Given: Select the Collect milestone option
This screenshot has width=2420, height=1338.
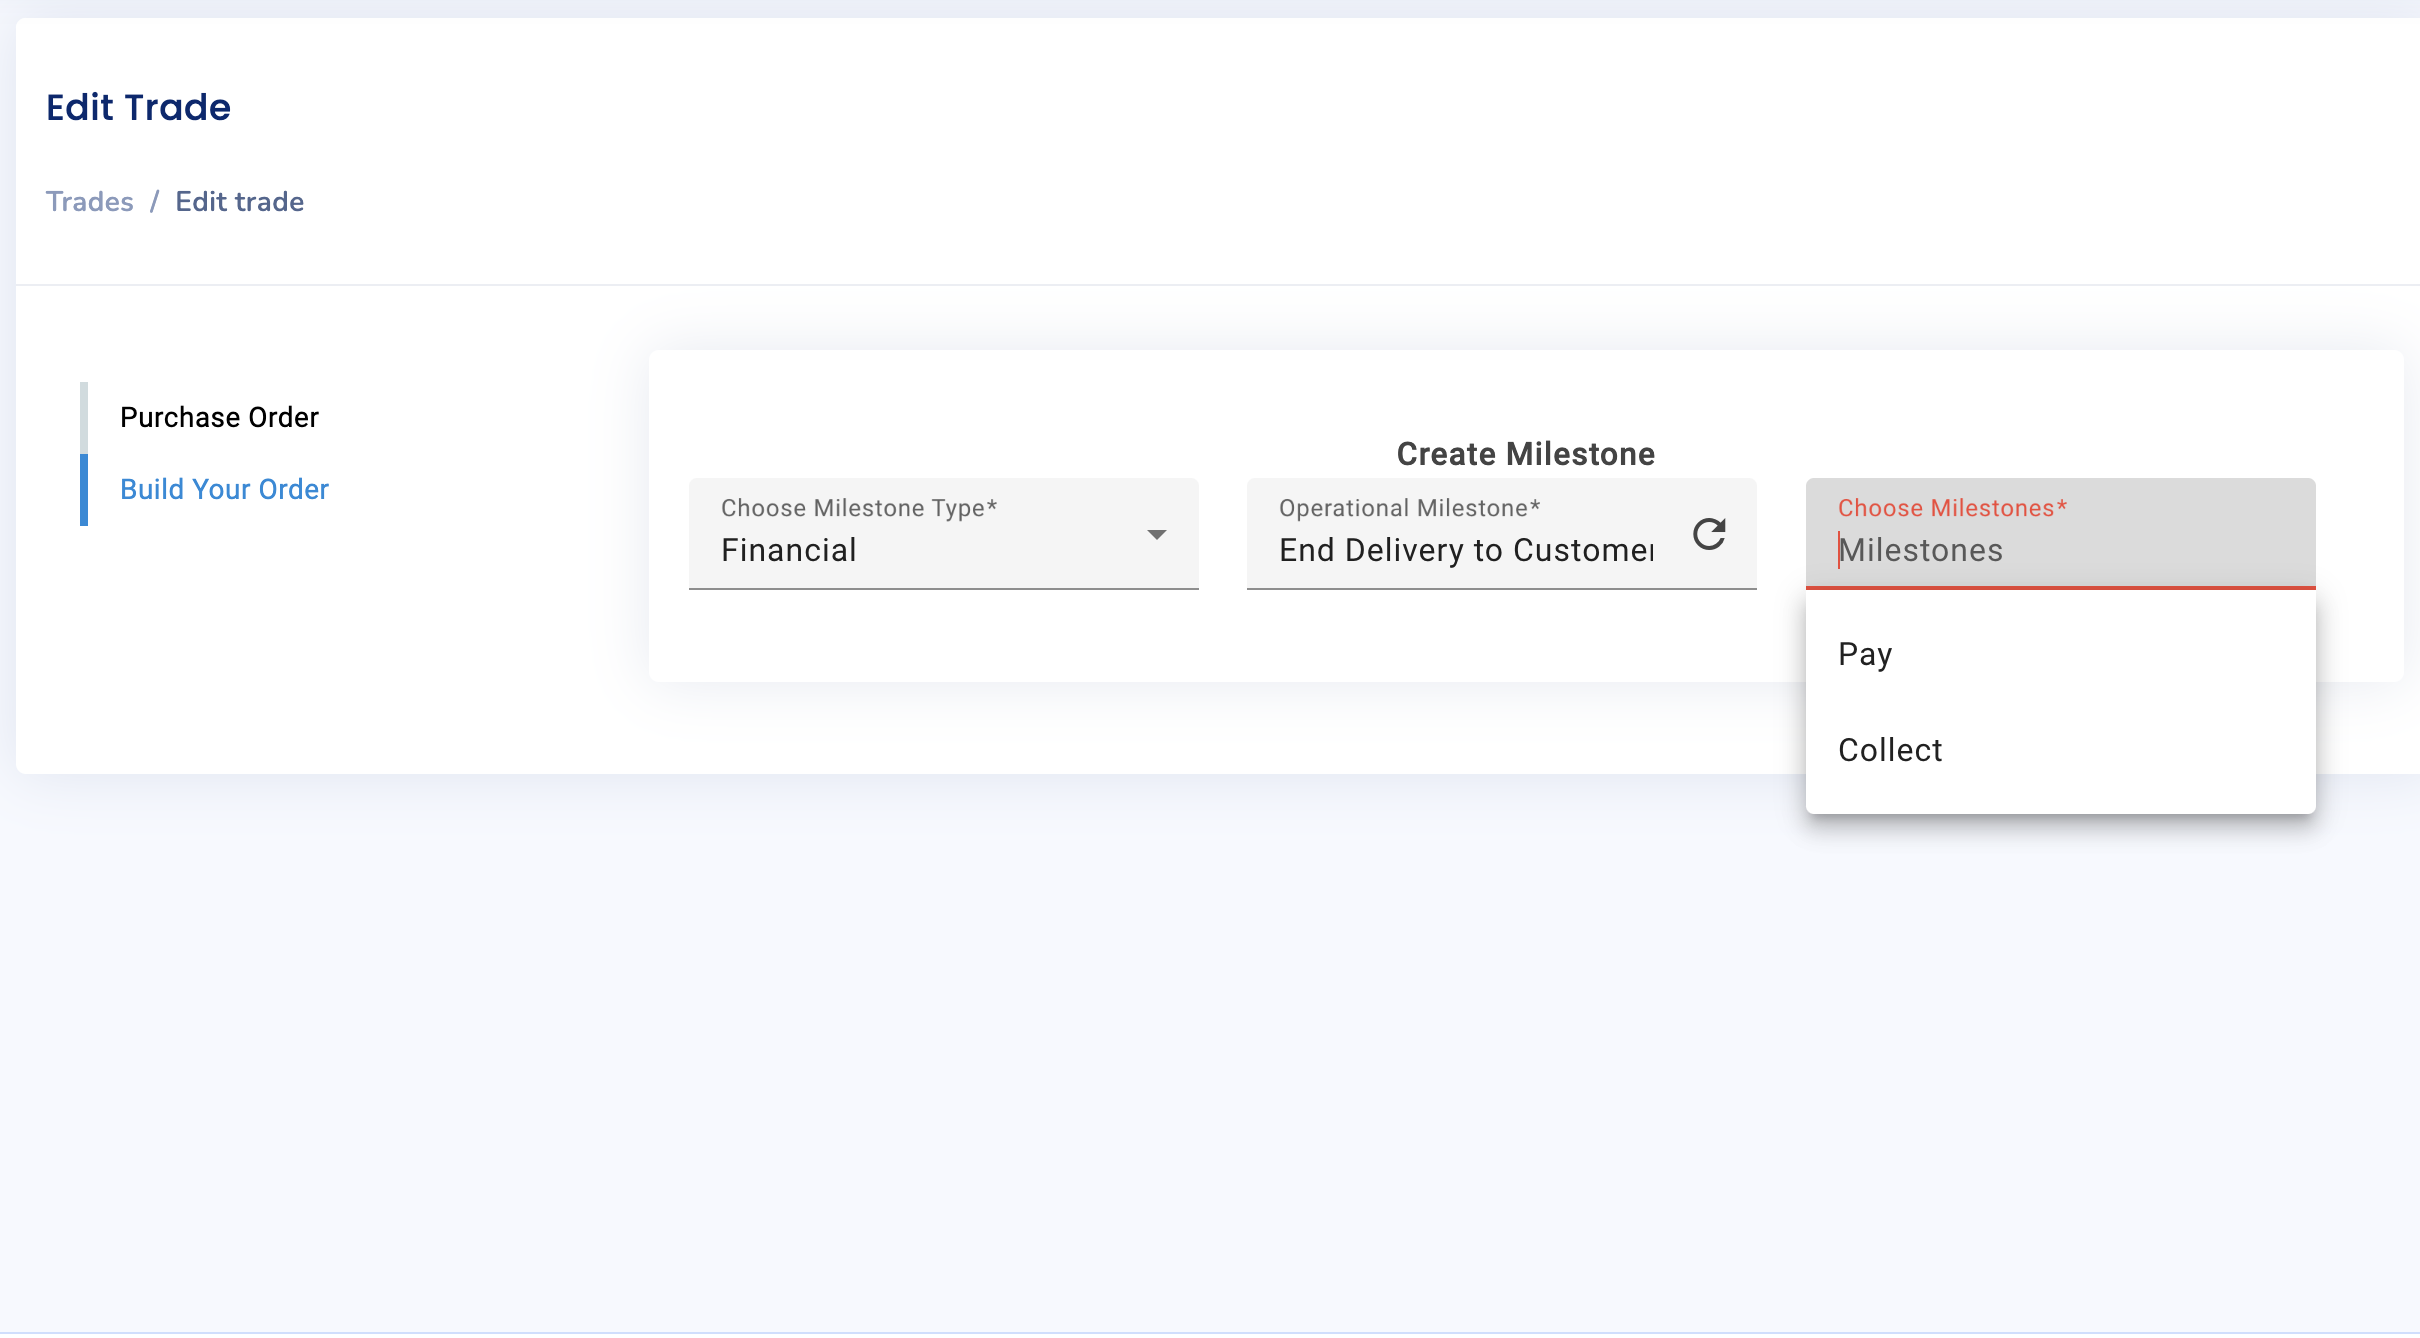Looking at the screenshot, I should click(x=1889, y=750).
